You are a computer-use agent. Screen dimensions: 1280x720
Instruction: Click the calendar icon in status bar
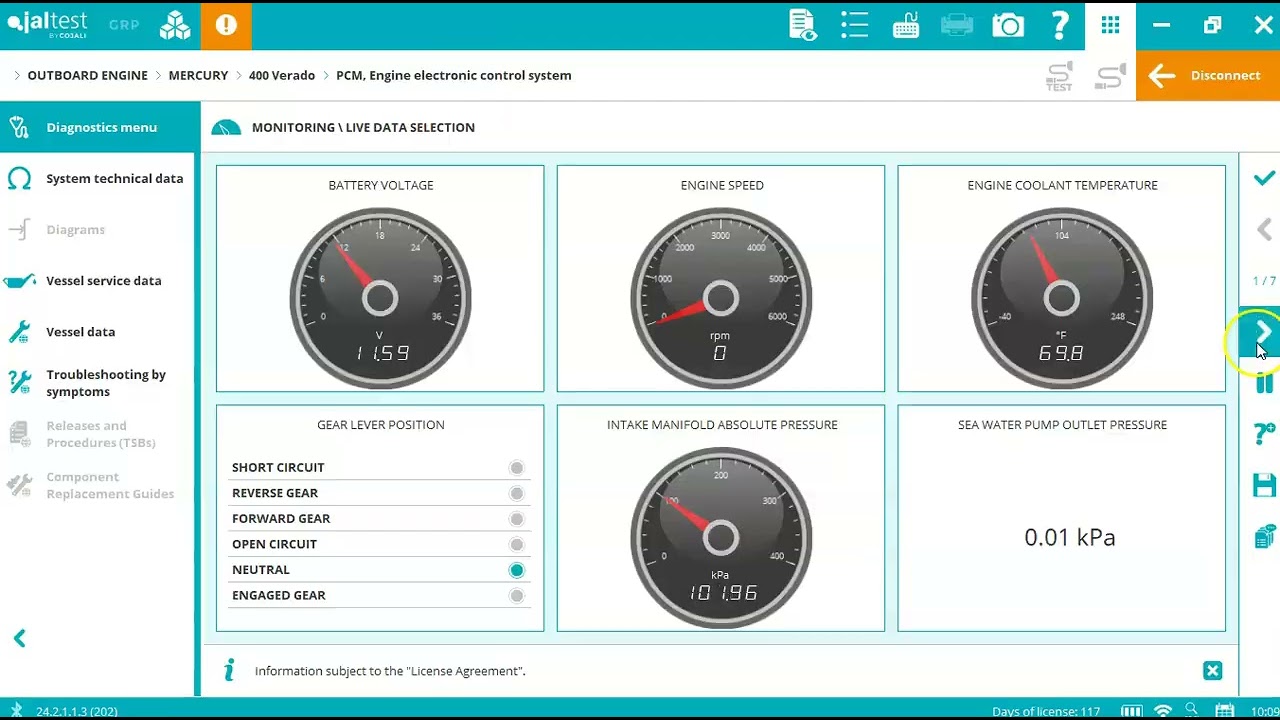point(1224,711)
